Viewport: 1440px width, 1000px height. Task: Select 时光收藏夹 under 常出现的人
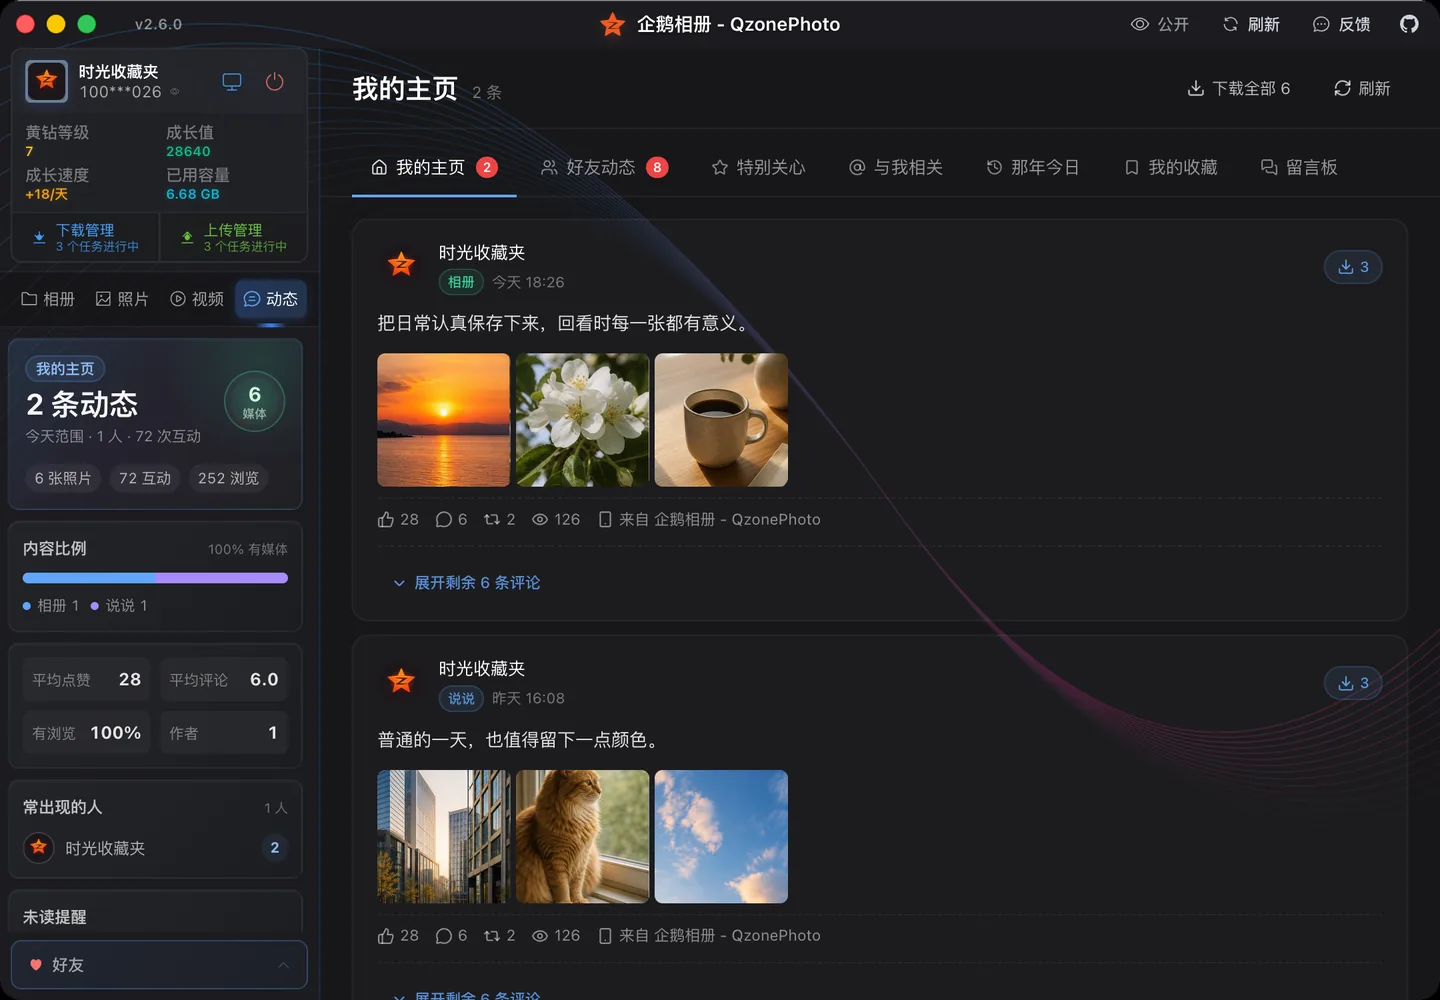(x=155, y=848)
